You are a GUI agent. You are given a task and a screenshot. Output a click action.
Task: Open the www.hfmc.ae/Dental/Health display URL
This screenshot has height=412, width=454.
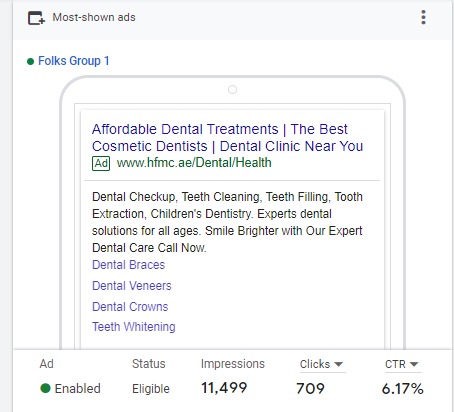[194, 163]
